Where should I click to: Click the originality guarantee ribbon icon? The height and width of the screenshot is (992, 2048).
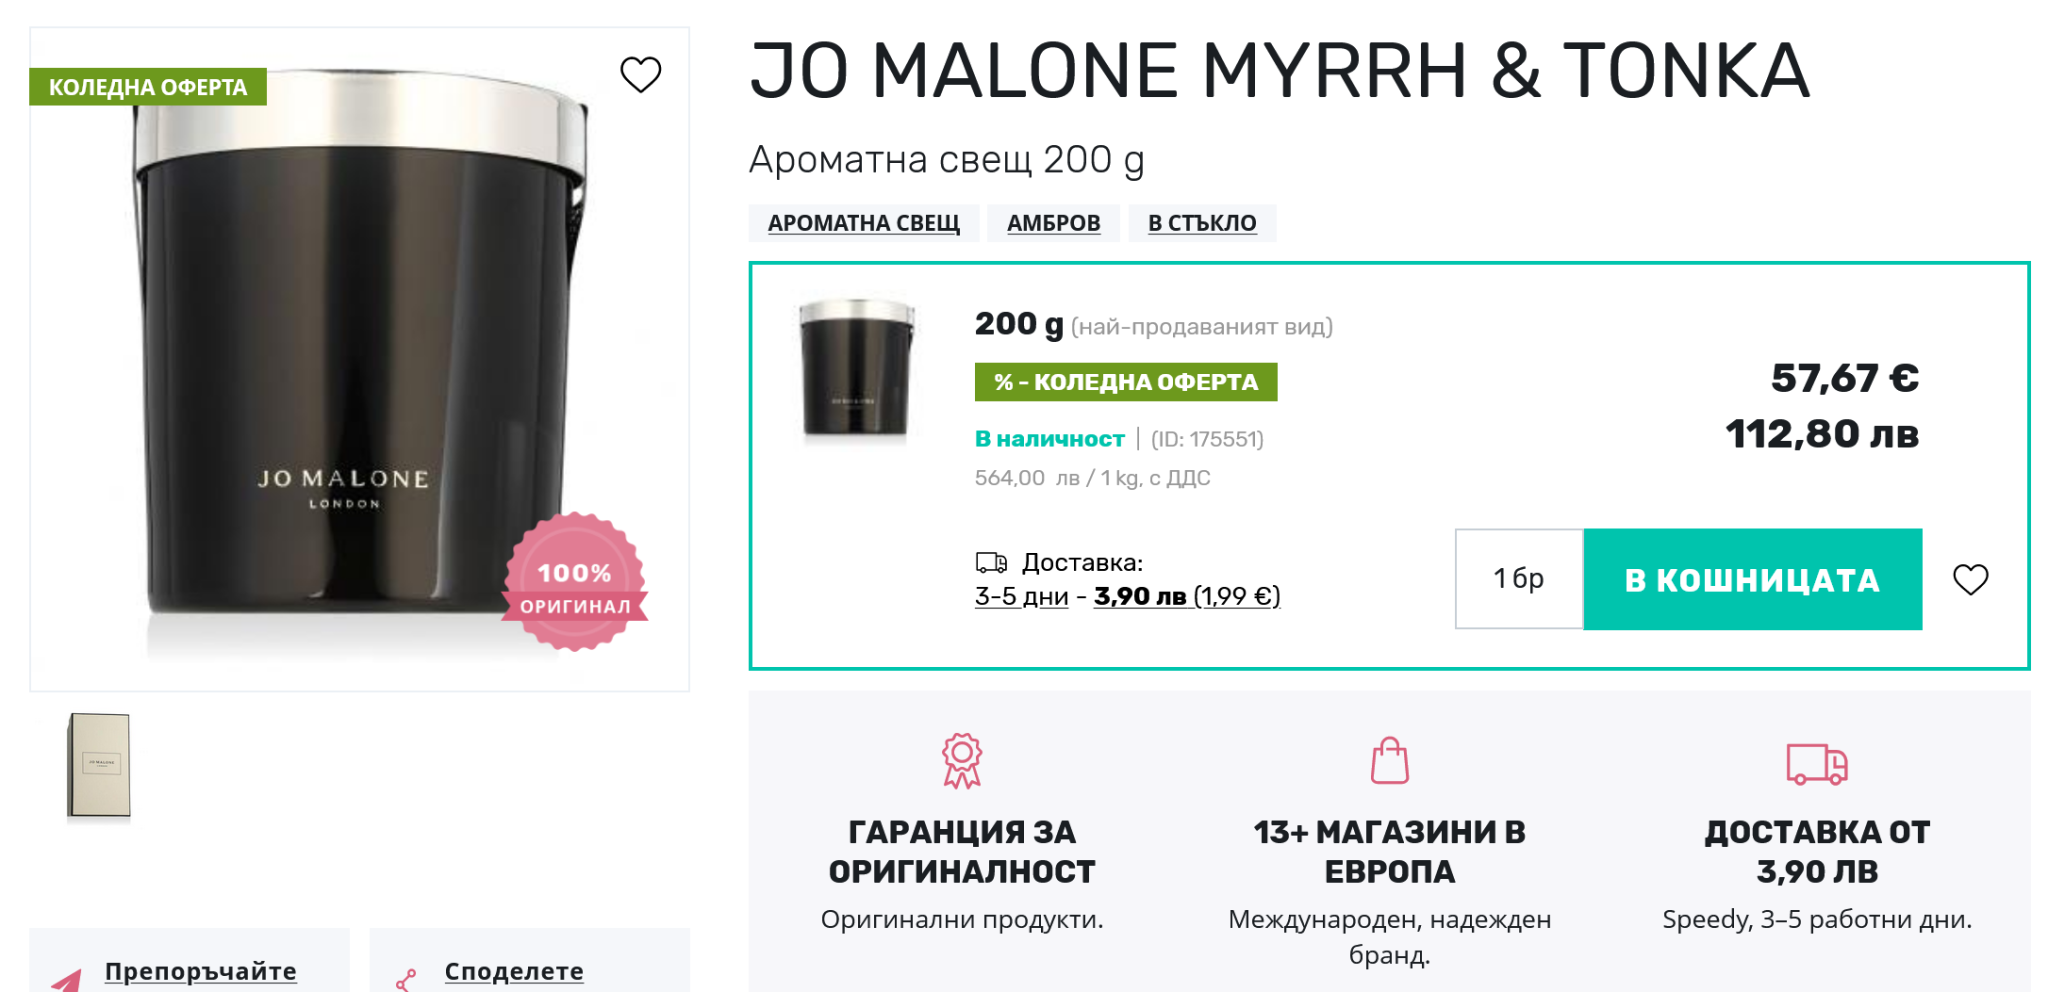point(962,761)
